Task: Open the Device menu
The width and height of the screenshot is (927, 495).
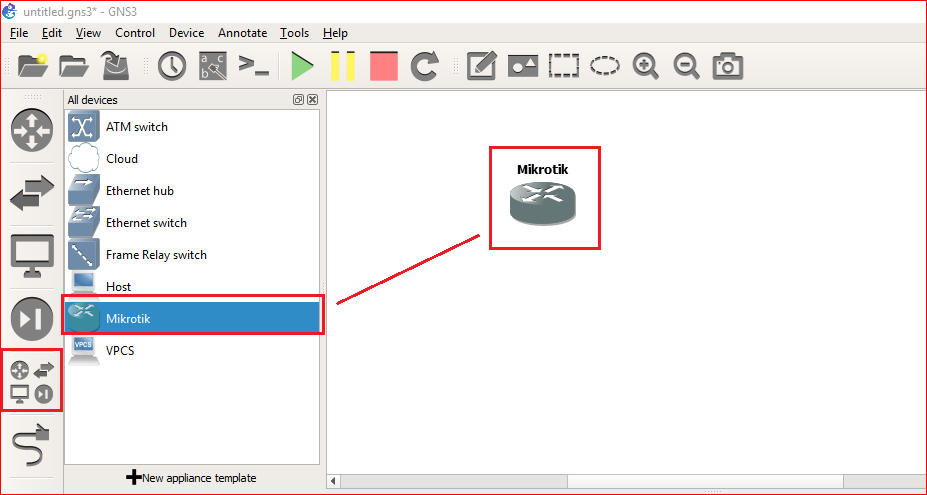Action: click(186, 33)
